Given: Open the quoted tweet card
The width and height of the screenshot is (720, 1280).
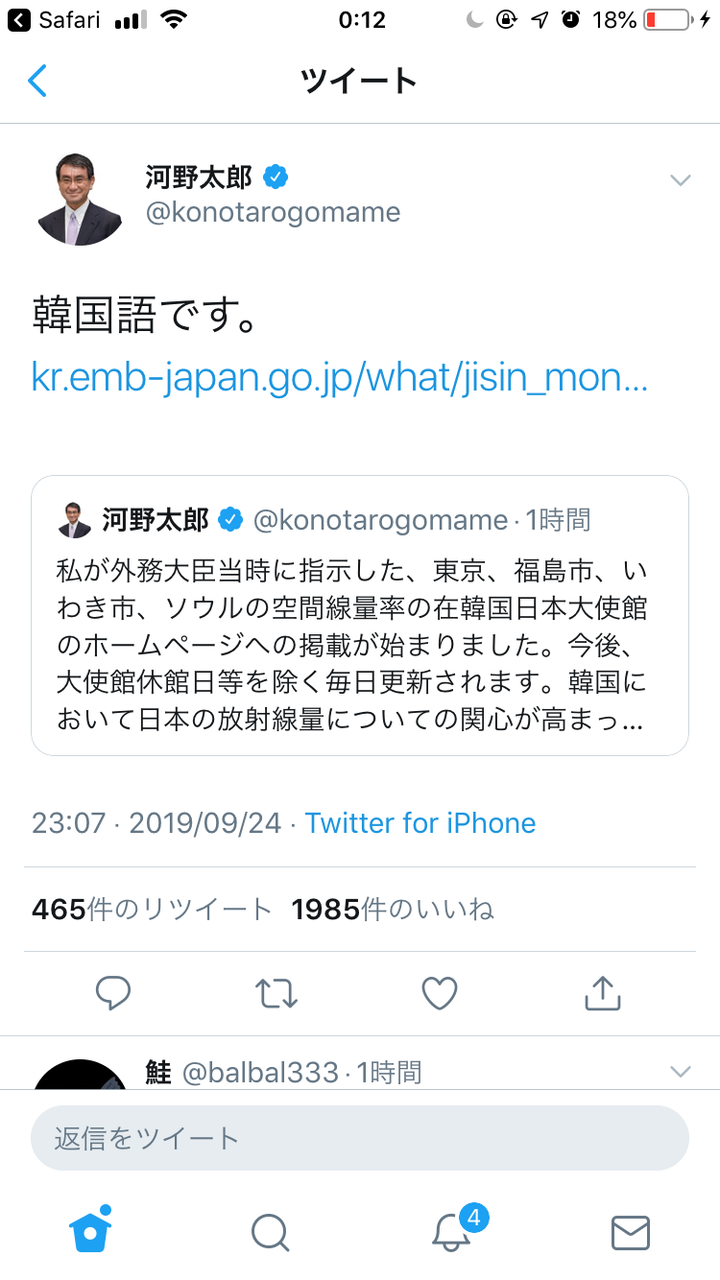Looking at the screenshot, I should (x=360, y=615).
